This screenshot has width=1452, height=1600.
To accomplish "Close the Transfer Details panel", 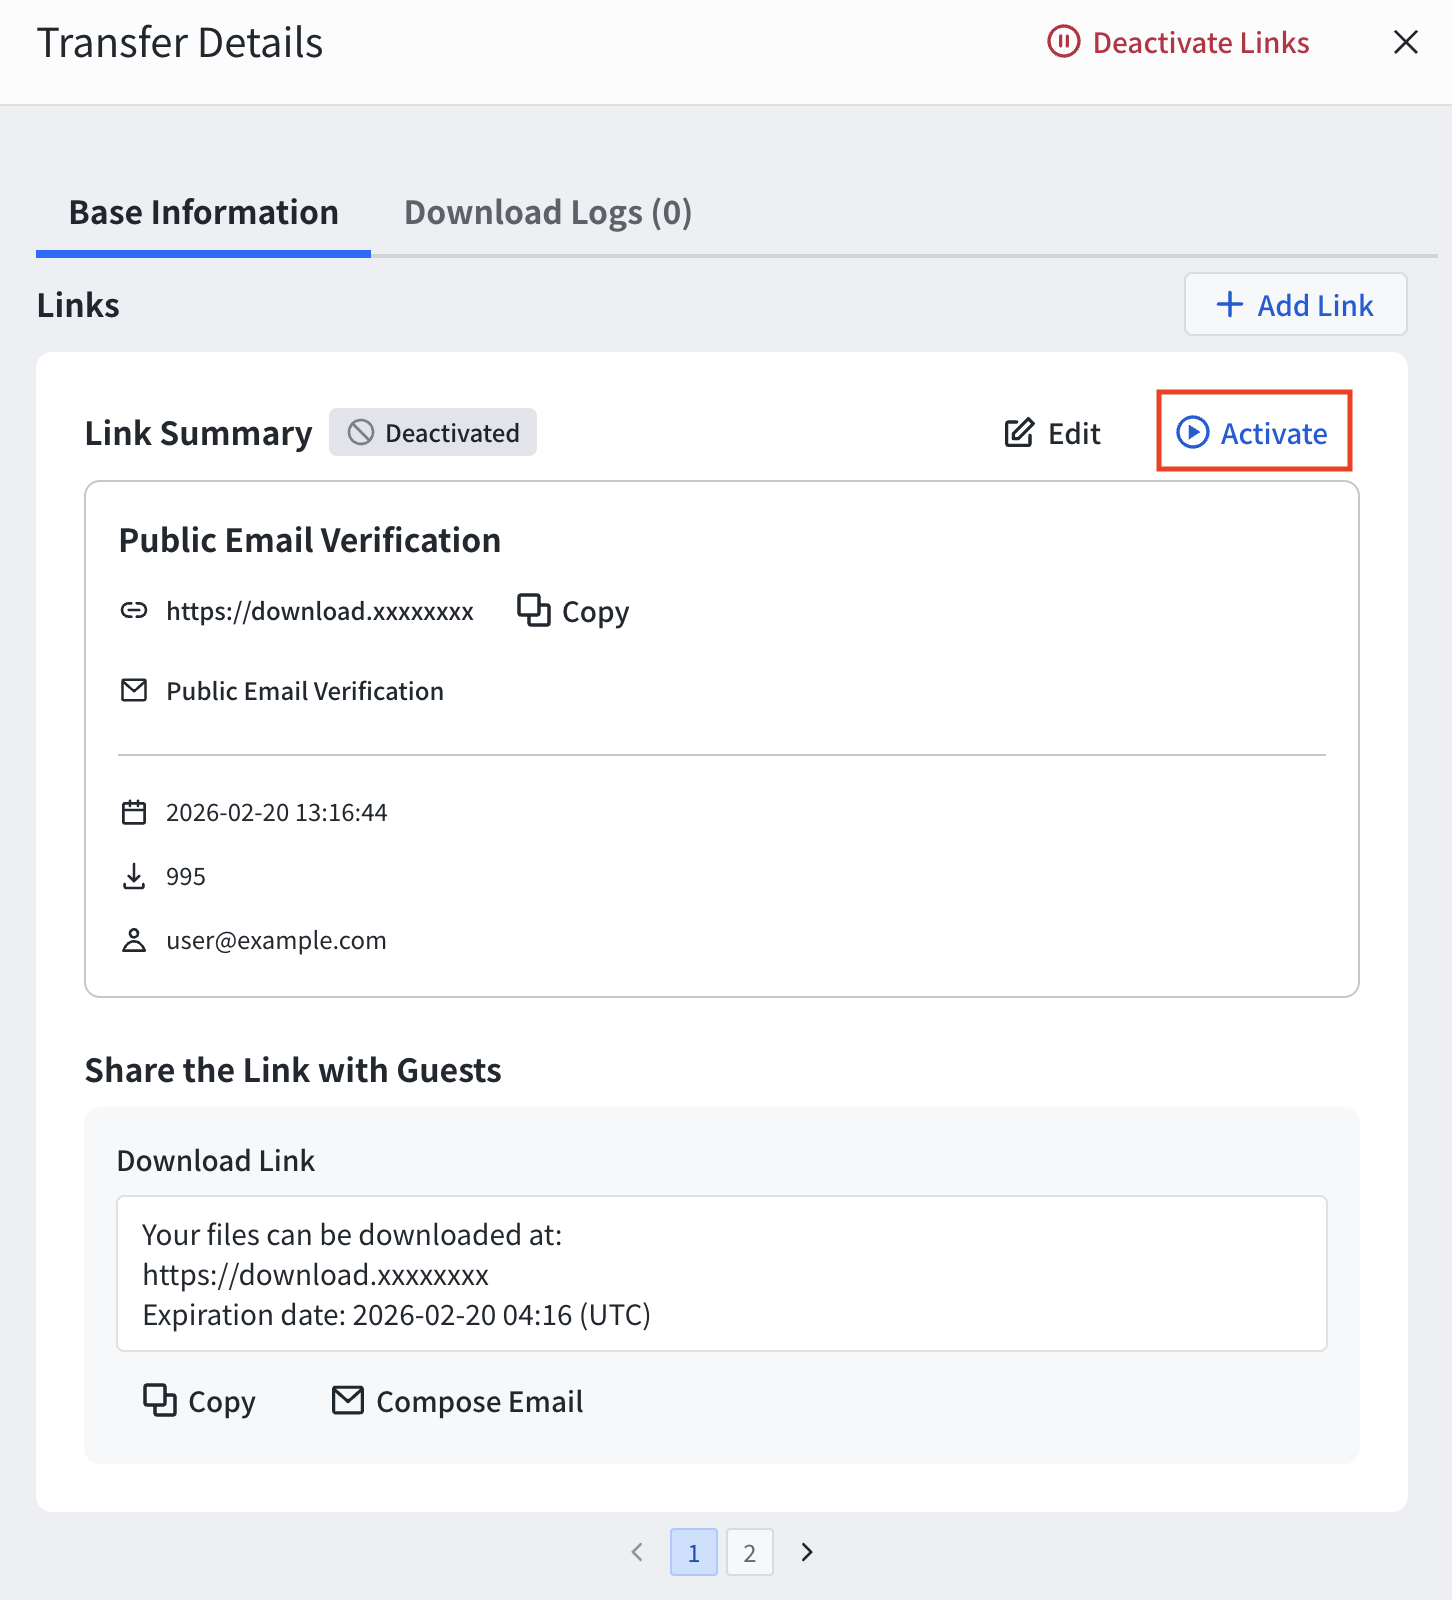I will pos(1405,42).
